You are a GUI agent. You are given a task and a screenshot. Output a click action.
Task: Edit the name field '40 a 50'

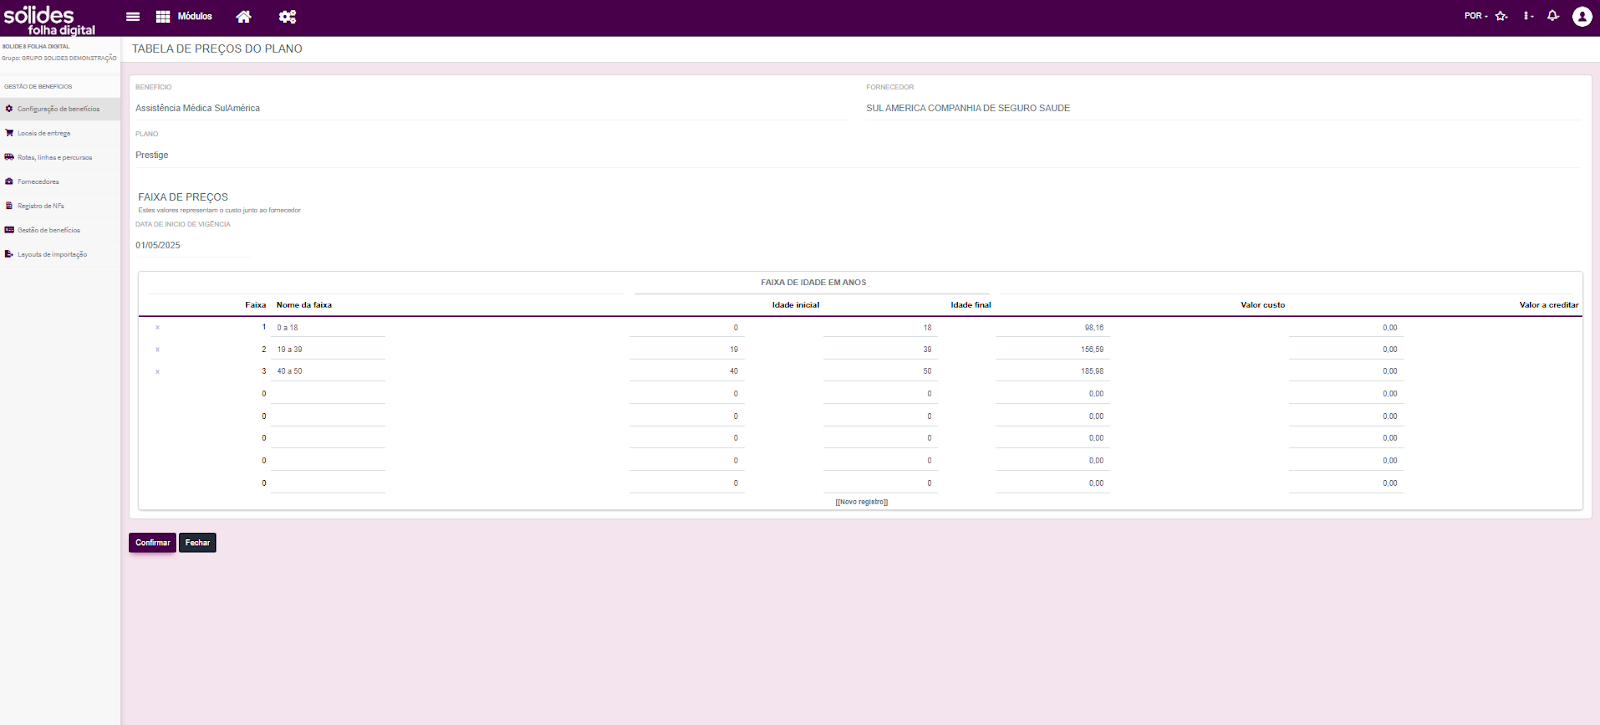tap(328, 372)
